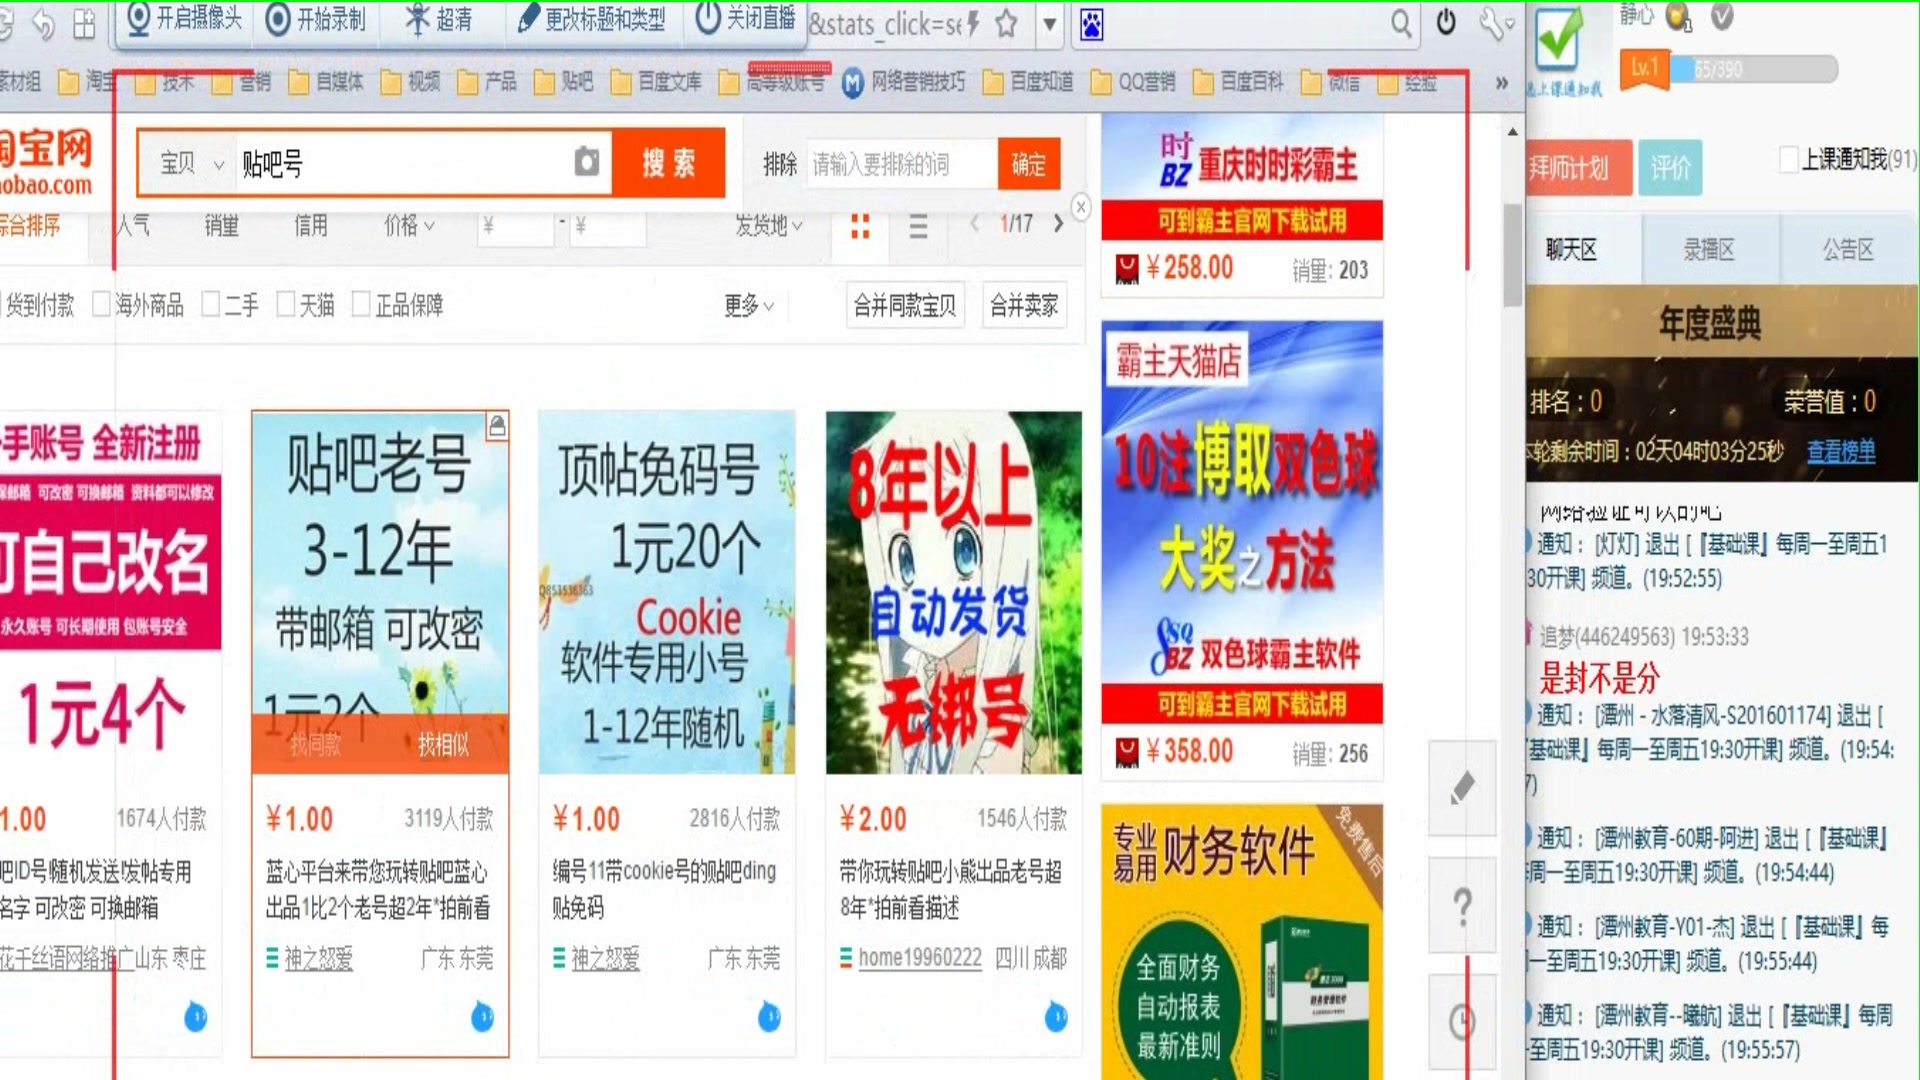Viewport: 1920px width, 1080px height.
Task: Sort results by 销量
Action: [x=221, y=225]
